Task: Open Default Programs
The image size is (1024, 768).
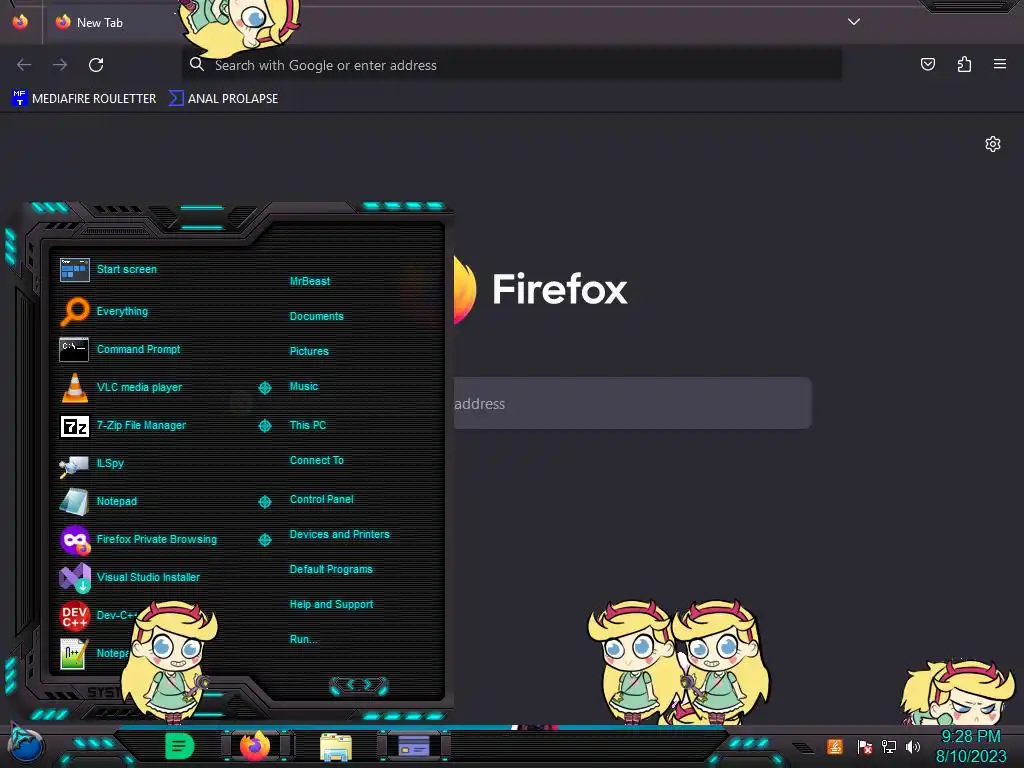Action: pos(330,569)
